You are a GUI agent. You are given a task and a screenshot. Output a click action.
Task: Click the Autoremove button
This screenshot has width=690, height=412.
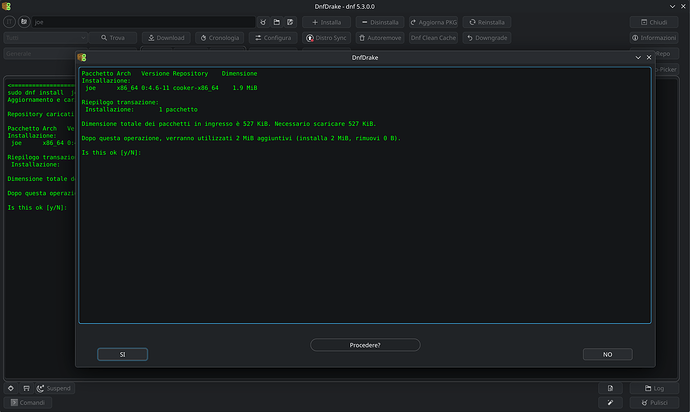coord(380,38)
